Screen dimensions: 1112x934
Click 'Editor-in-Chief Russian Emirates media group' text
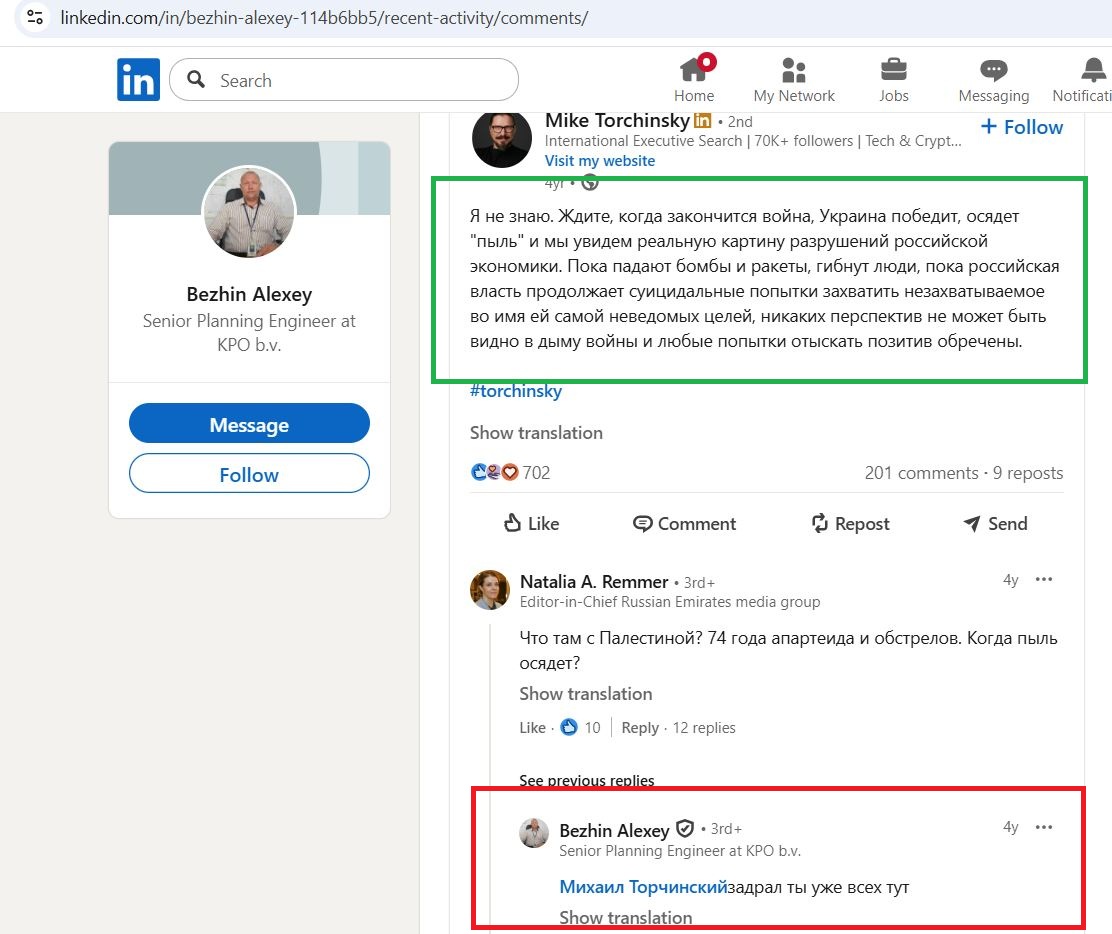tap(669, 602)
